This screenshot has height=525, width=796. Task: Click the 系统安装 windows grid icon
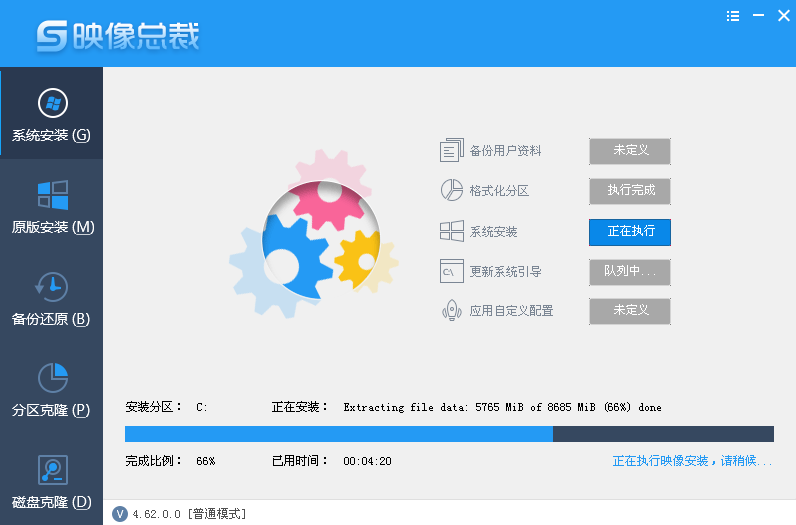[x=451, y=231]
